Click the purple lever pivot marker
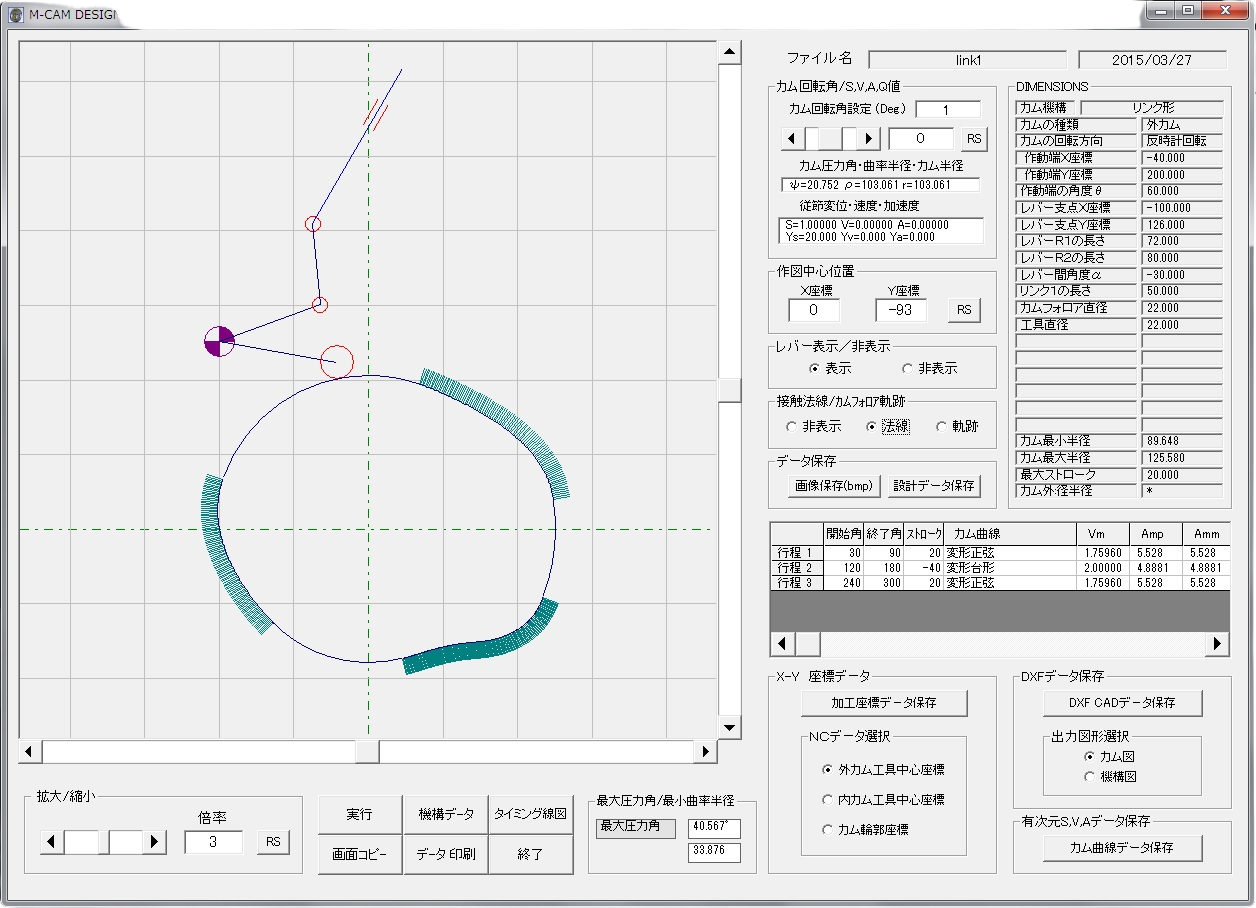This screenshot has width=1256, height=908. click(219, 341)
